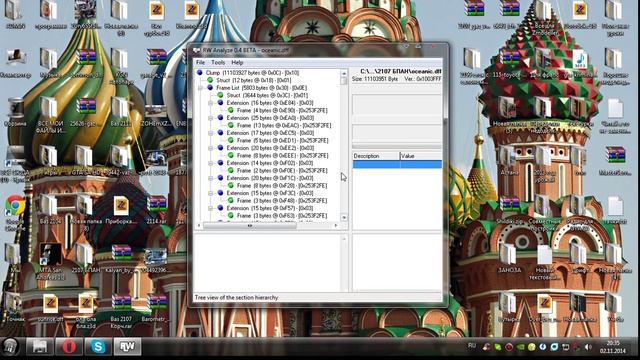Open the Help menu

237,62
